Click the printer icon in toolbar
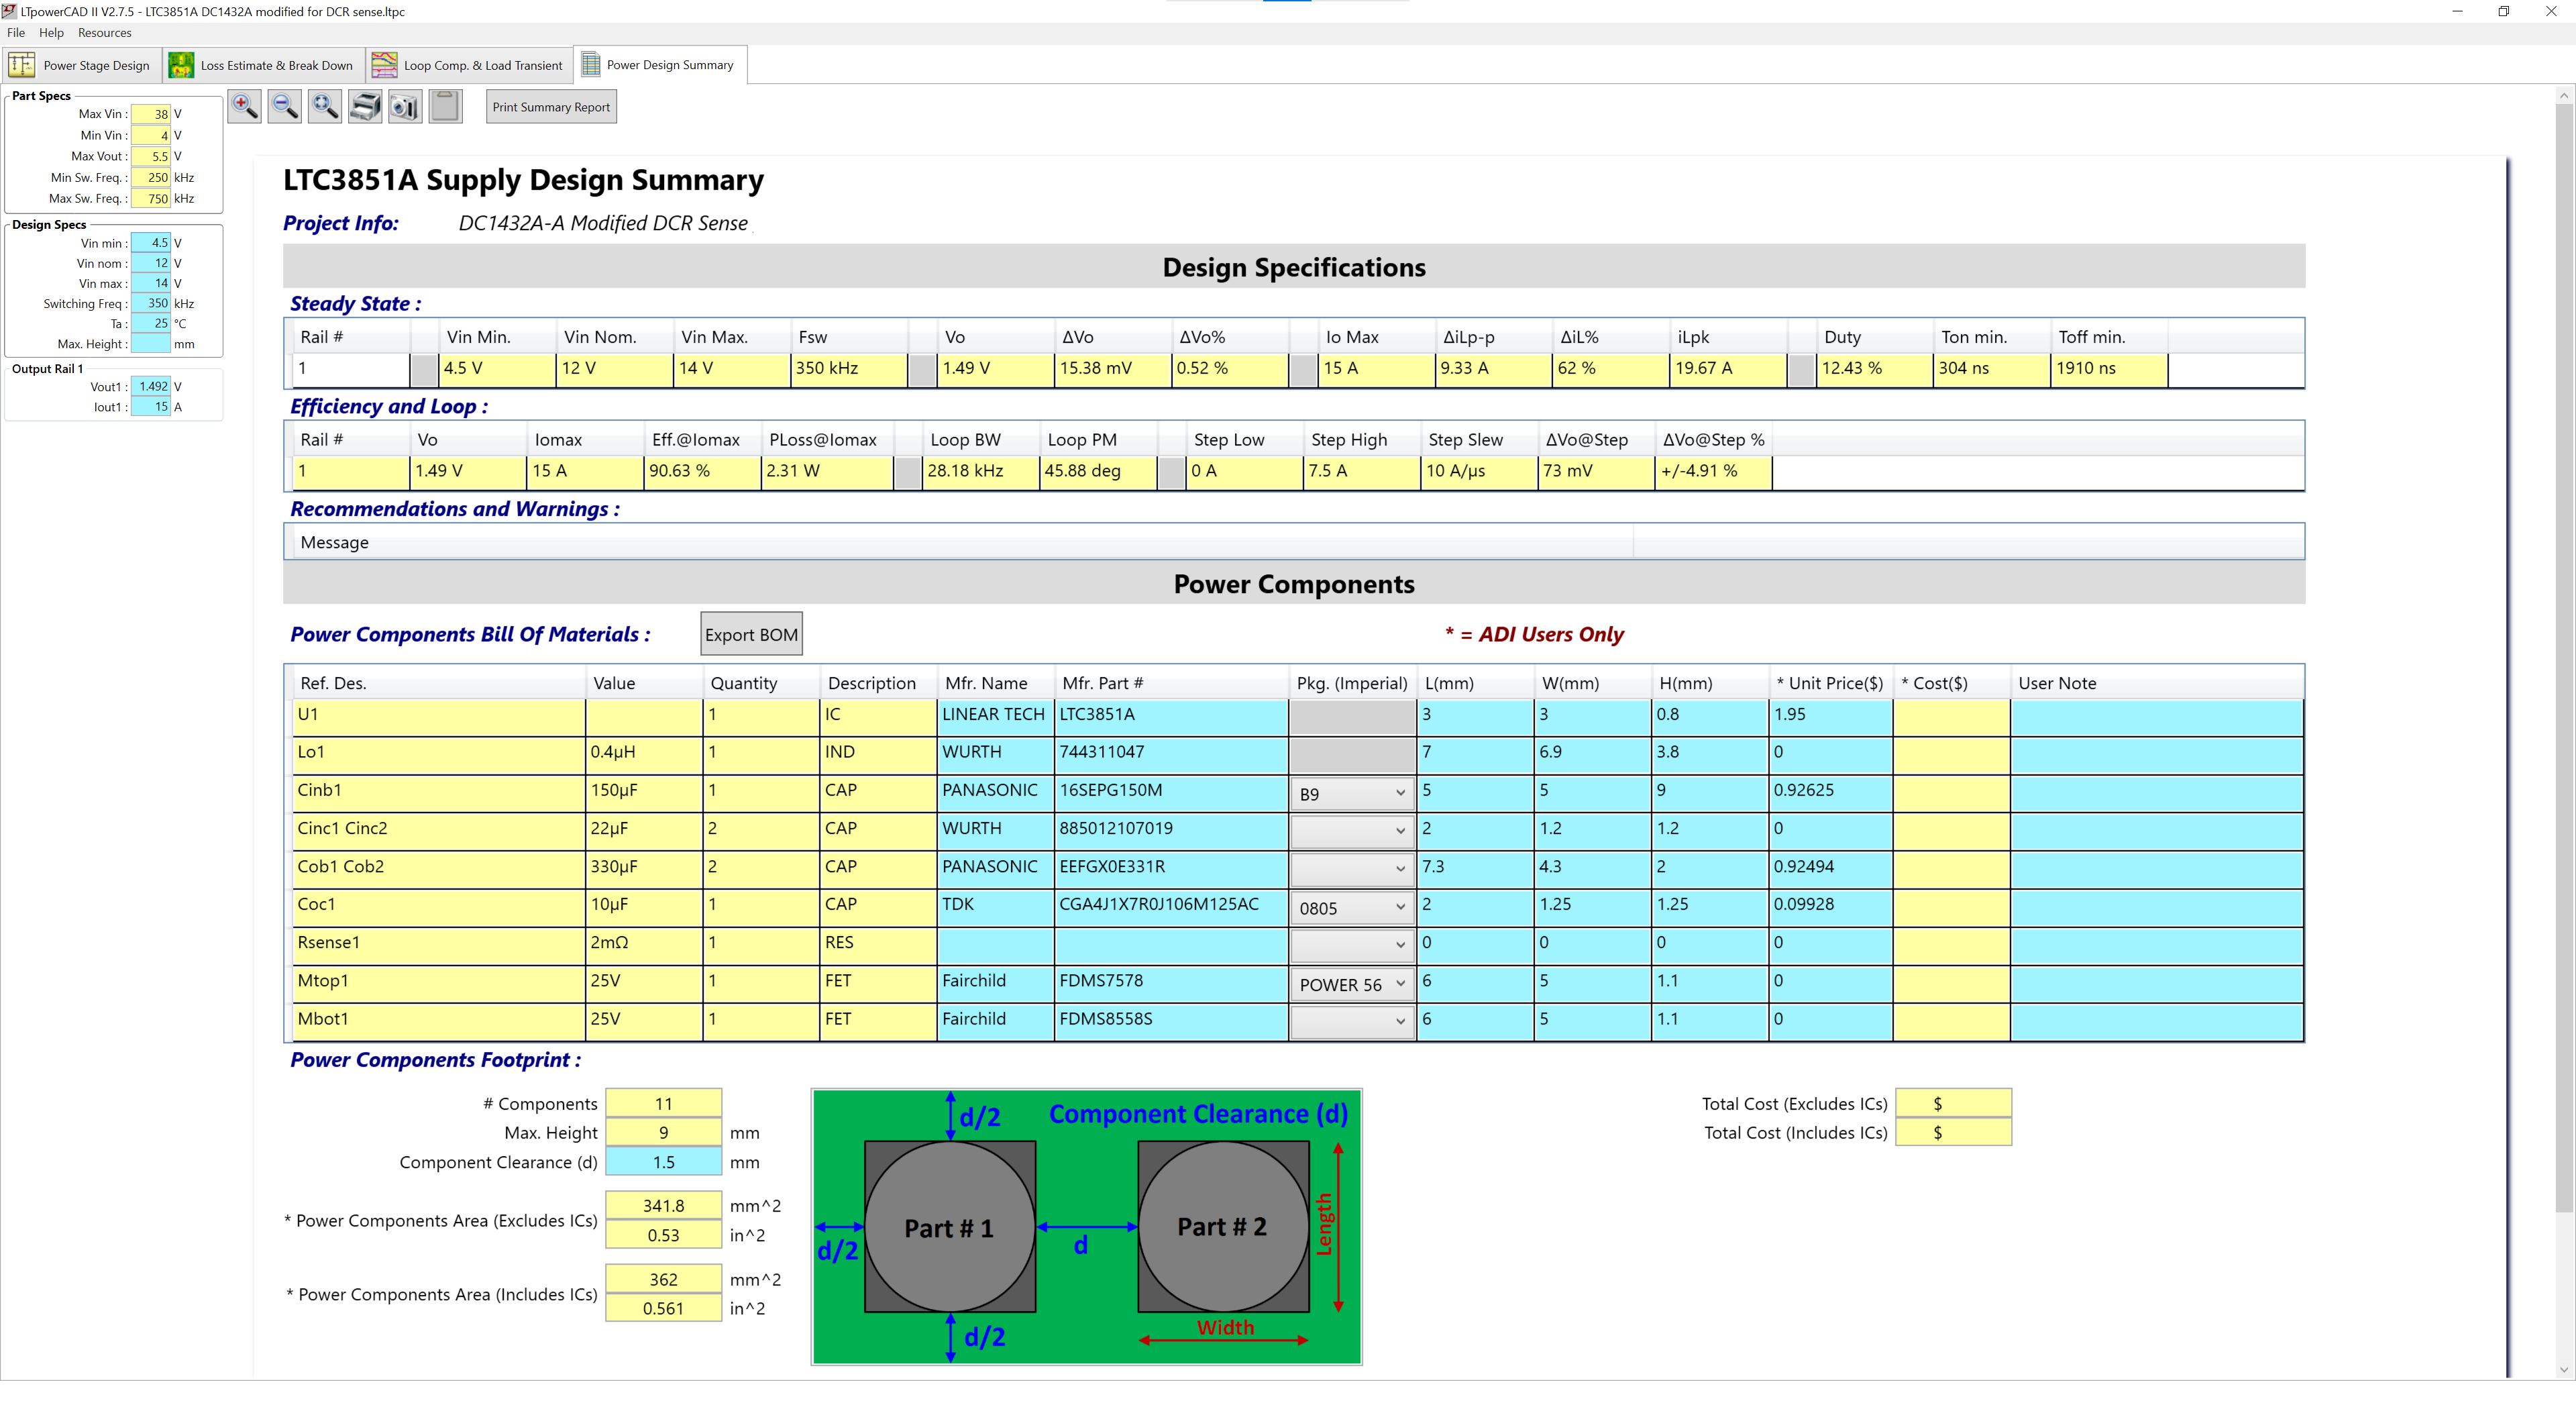The image size is (2576, 1409). click(x=365, y=106)
